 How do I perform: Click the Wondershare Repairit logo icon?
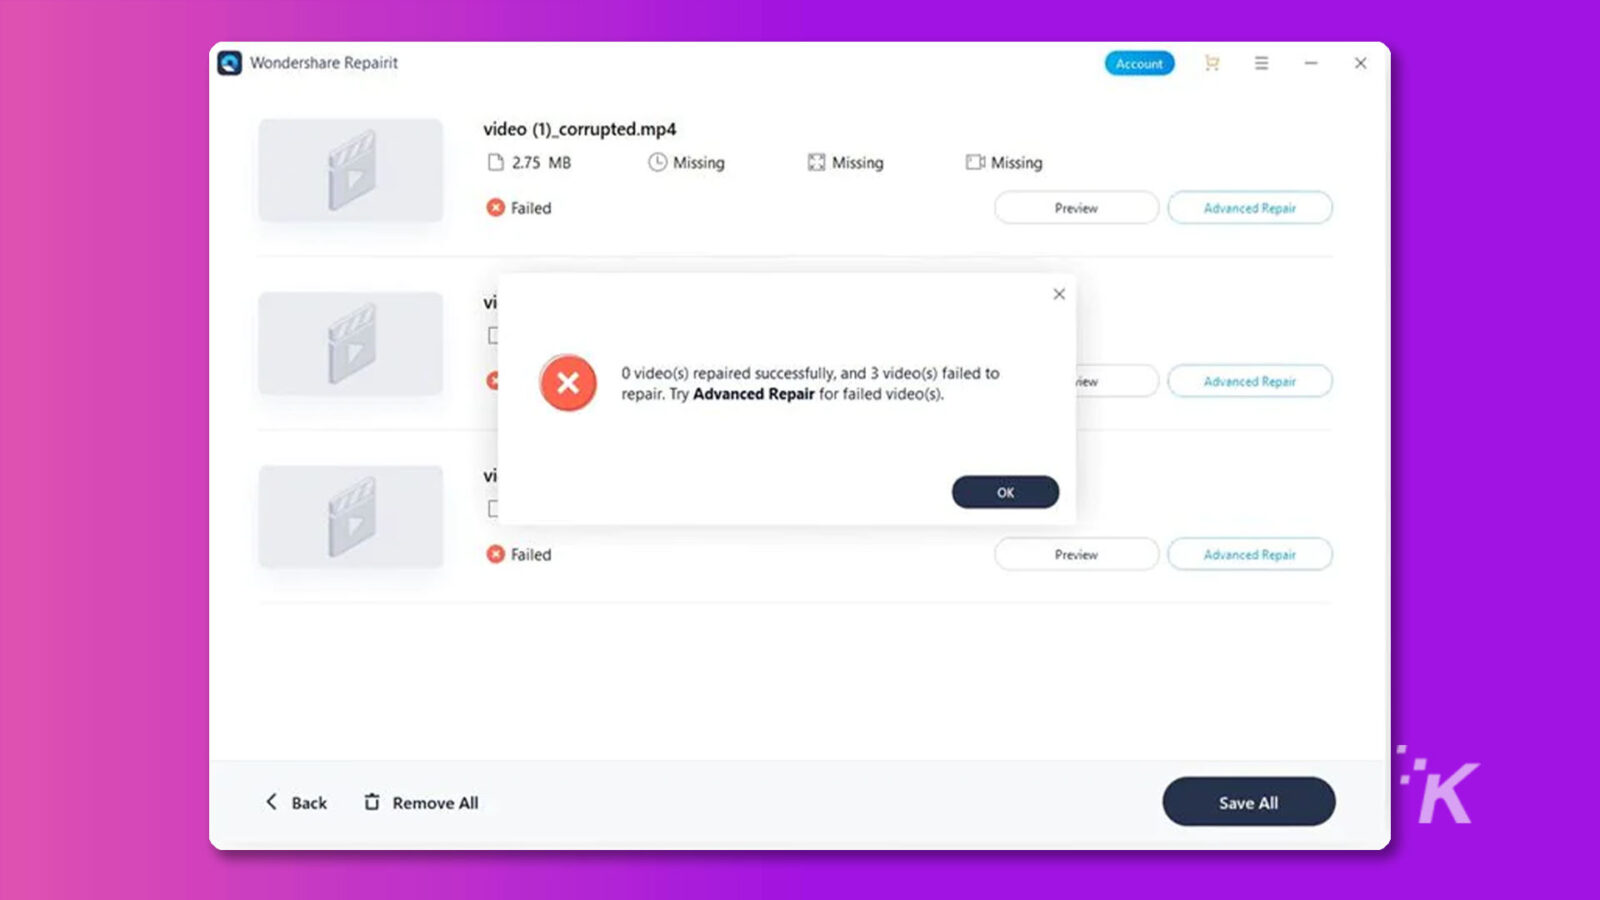tap(230, 63)
